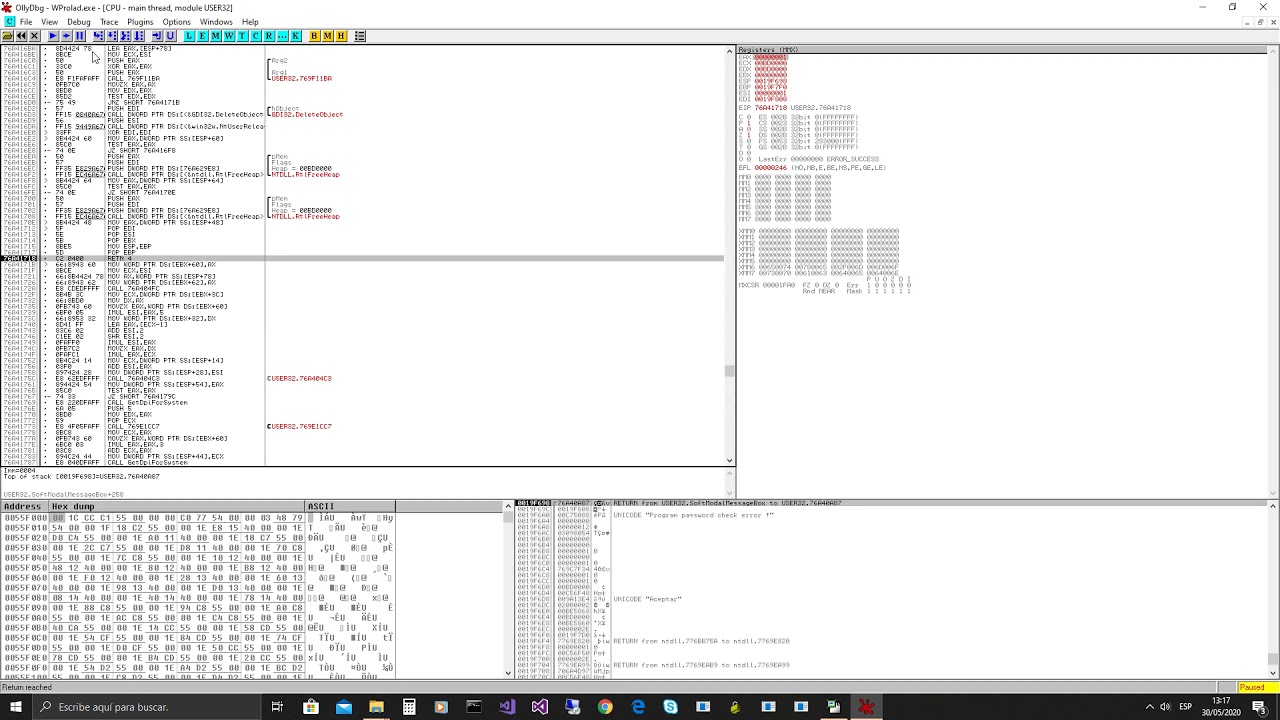Open Run trace window (... icon)
This screenshot has height=720, width=1280.
[x=282, y=36]
